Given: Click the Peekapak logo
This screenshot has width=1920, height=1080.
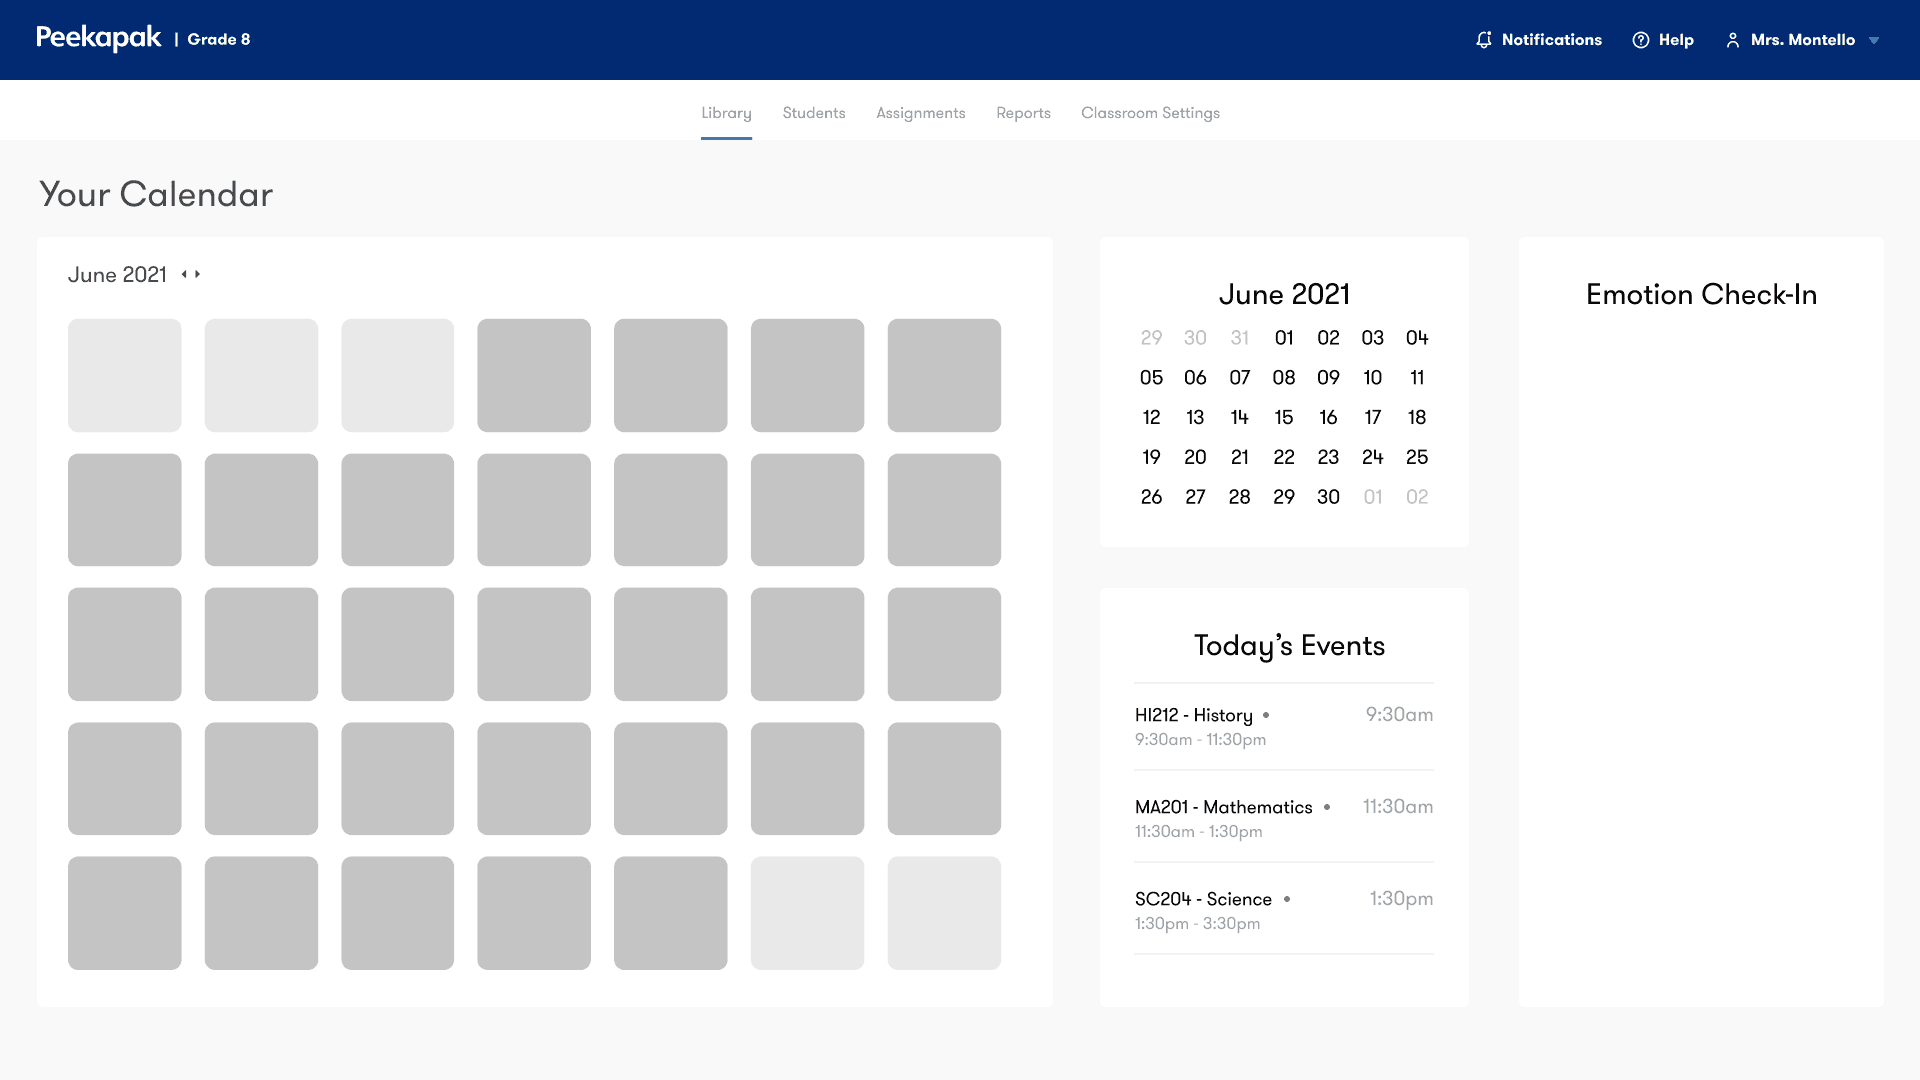Looking at the screenshot, I should 98,37.
